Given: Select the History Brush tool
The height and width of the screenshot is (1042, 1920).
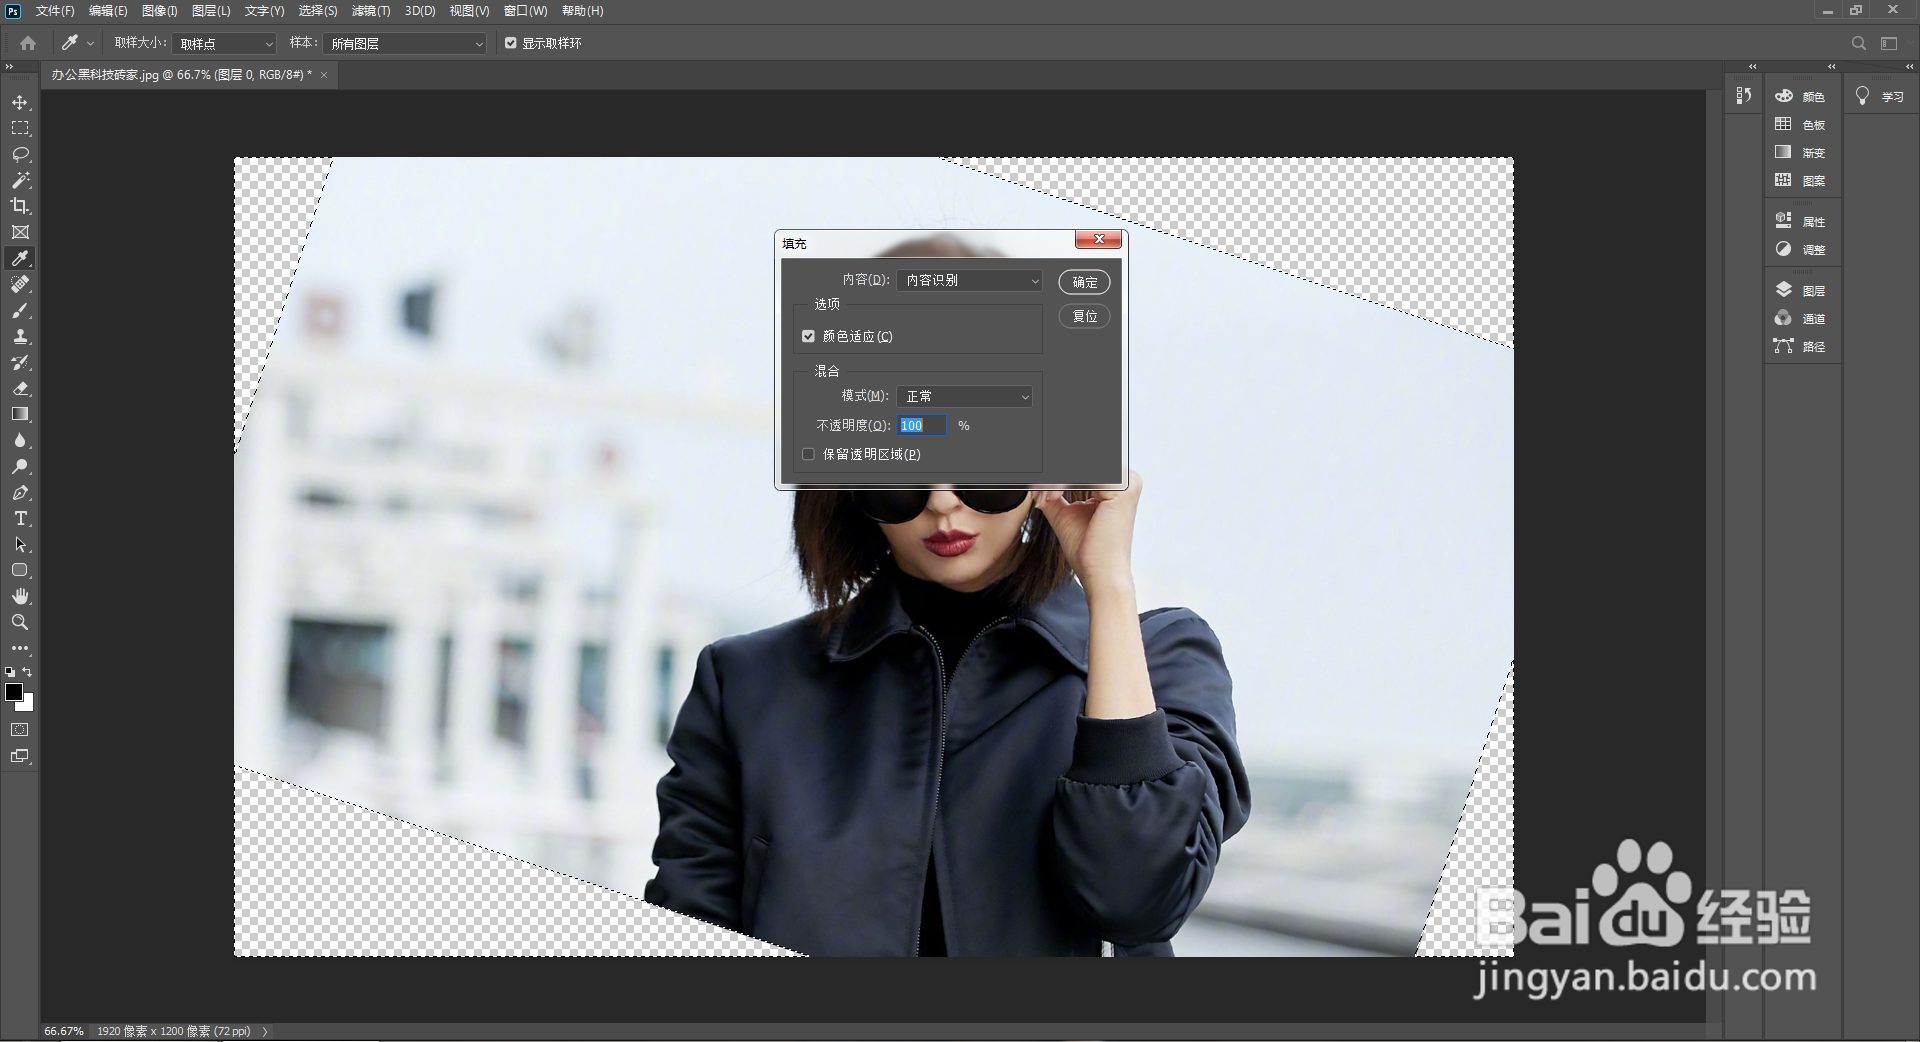Looking at the screenshot, I should (20, 363).
